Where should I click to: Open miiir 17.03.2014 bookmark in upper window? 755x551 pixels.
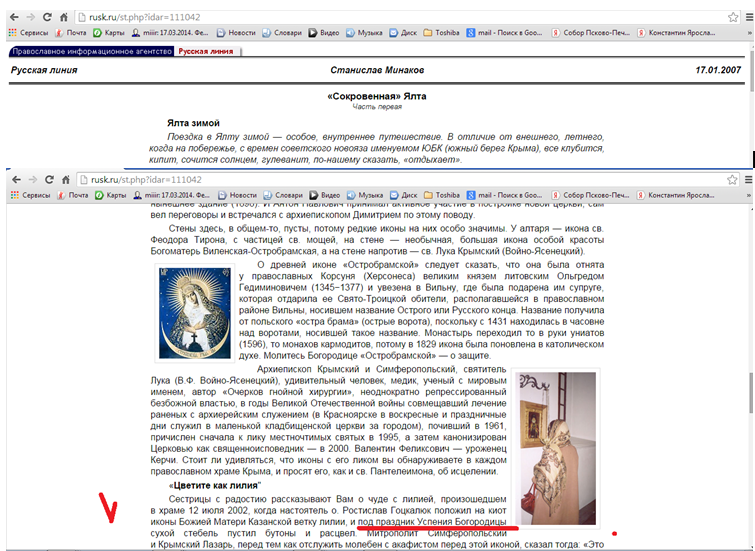170,33
